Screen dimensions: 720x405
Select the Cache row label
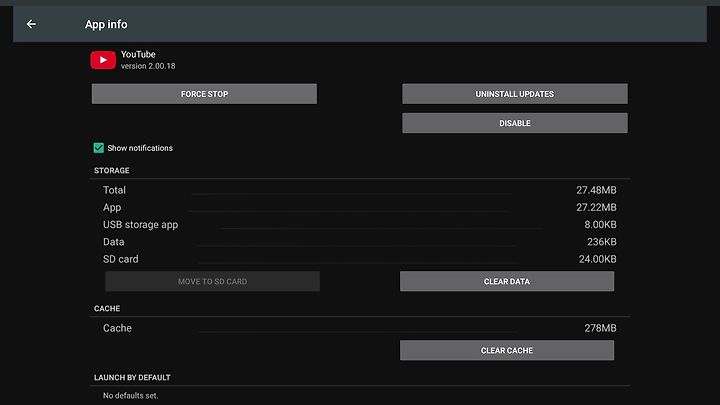(x=117, y=328)
